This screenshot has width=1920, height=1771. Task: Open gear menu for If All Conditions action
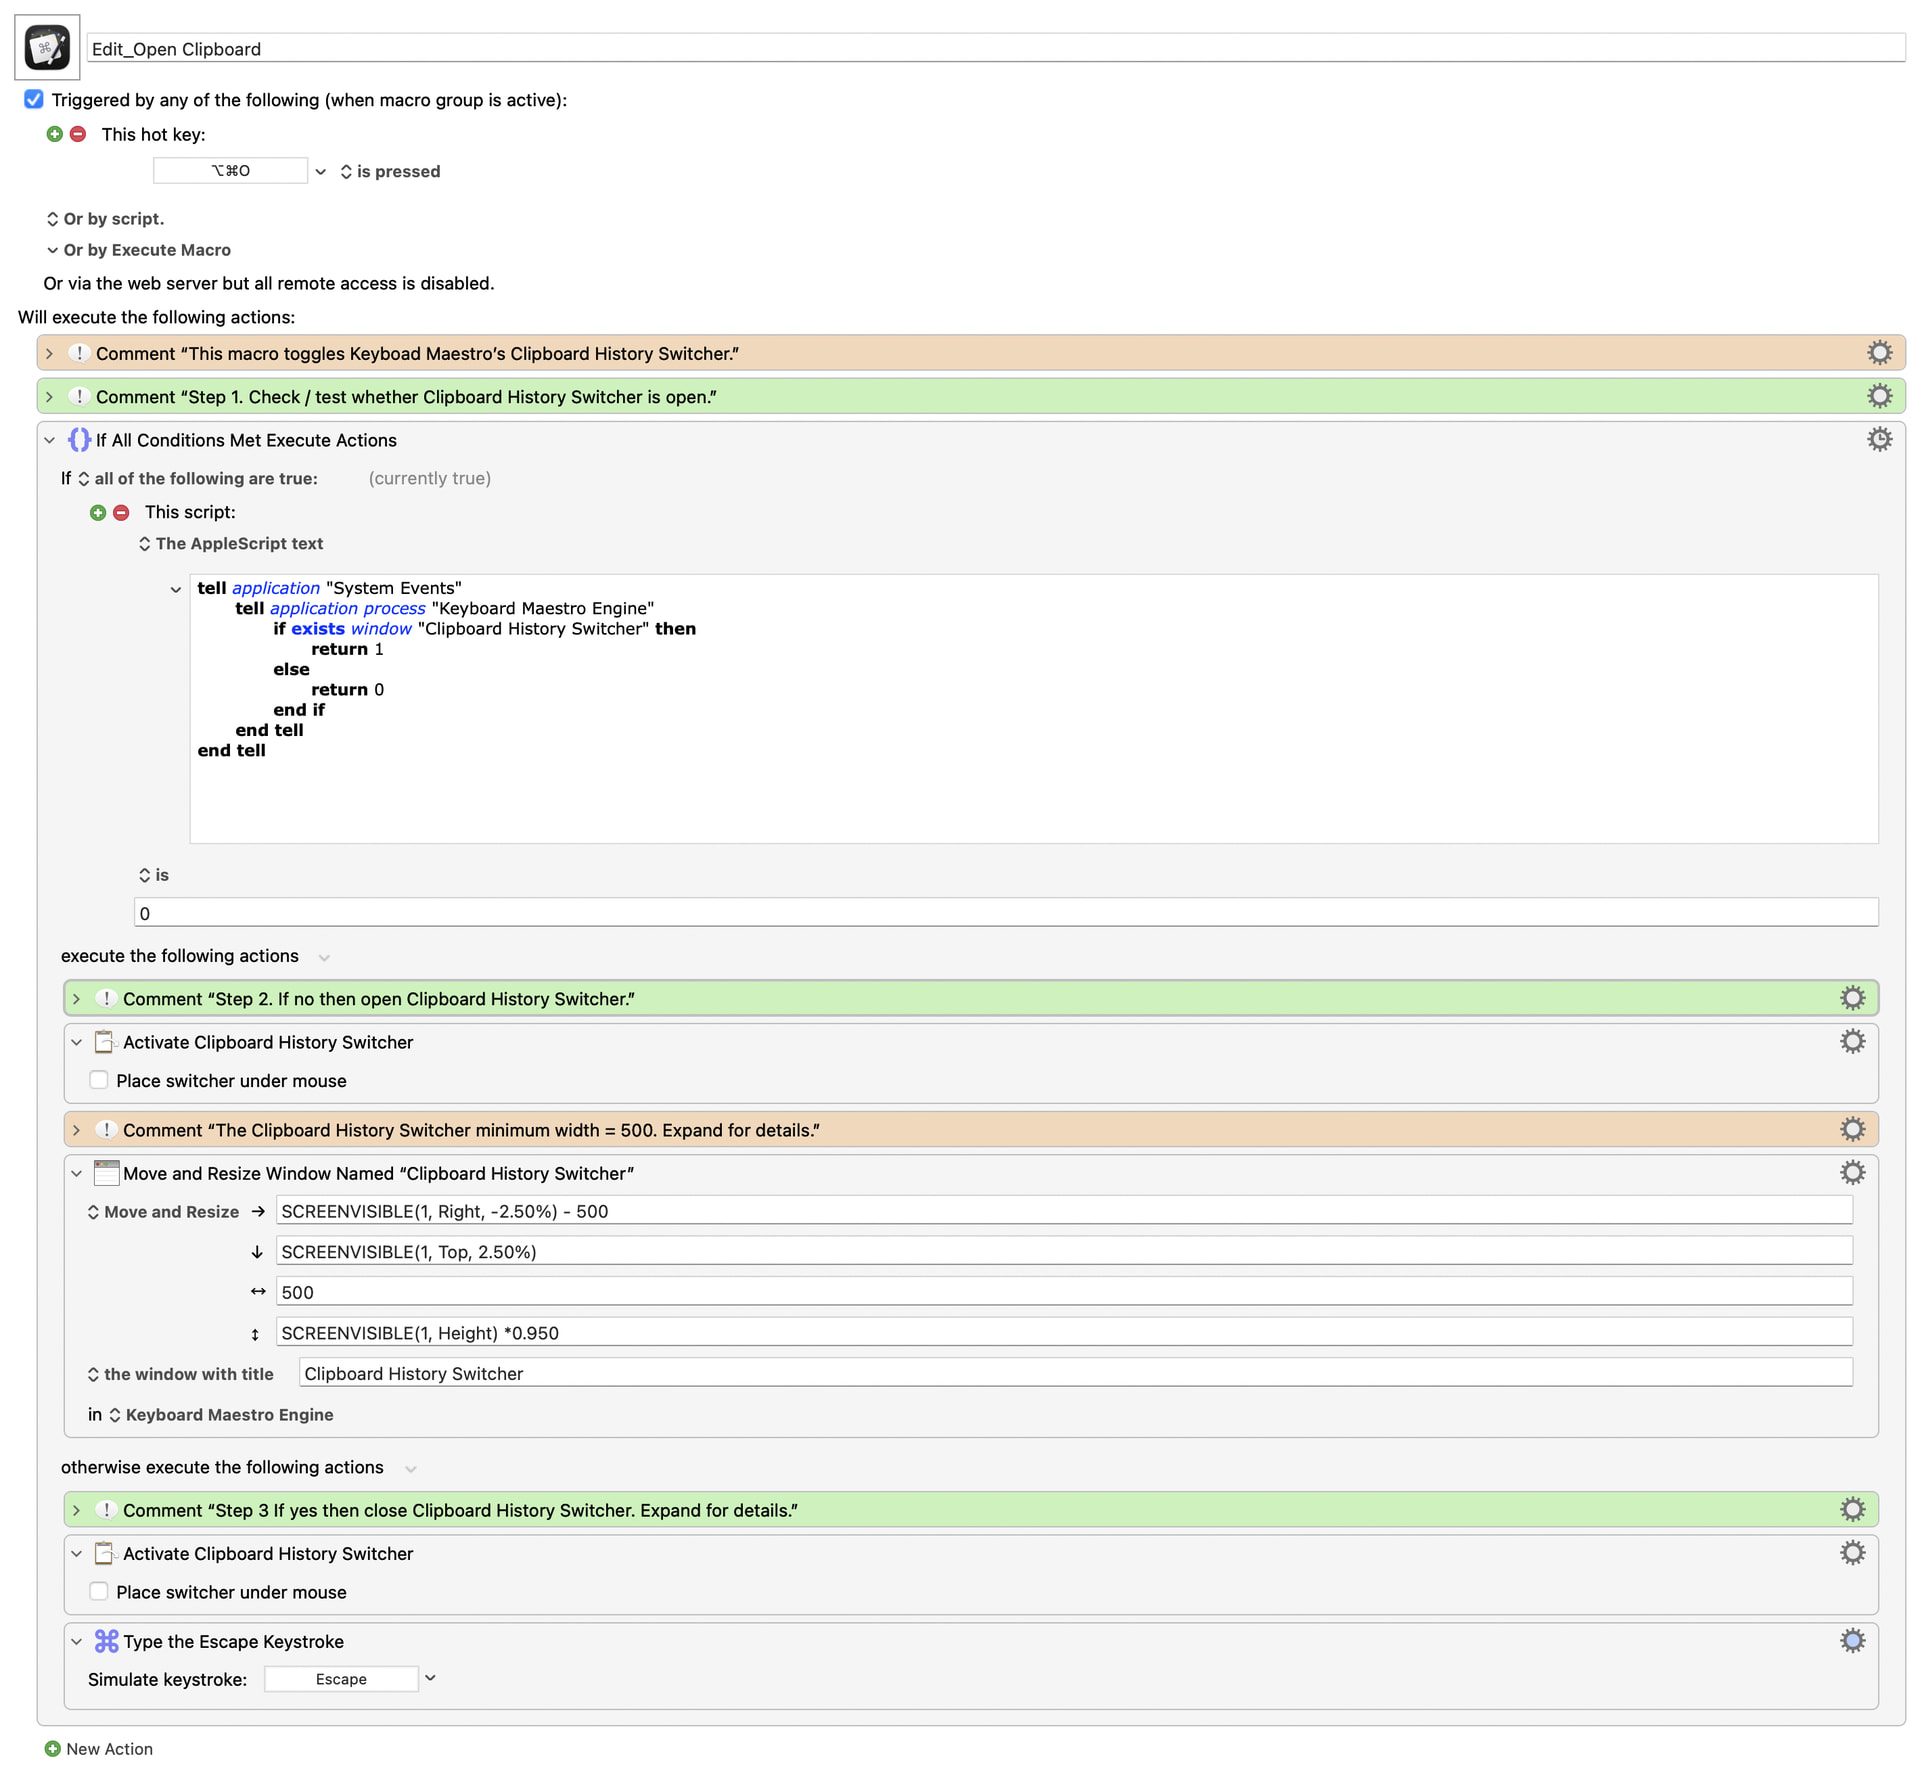tap(1879, 439)
